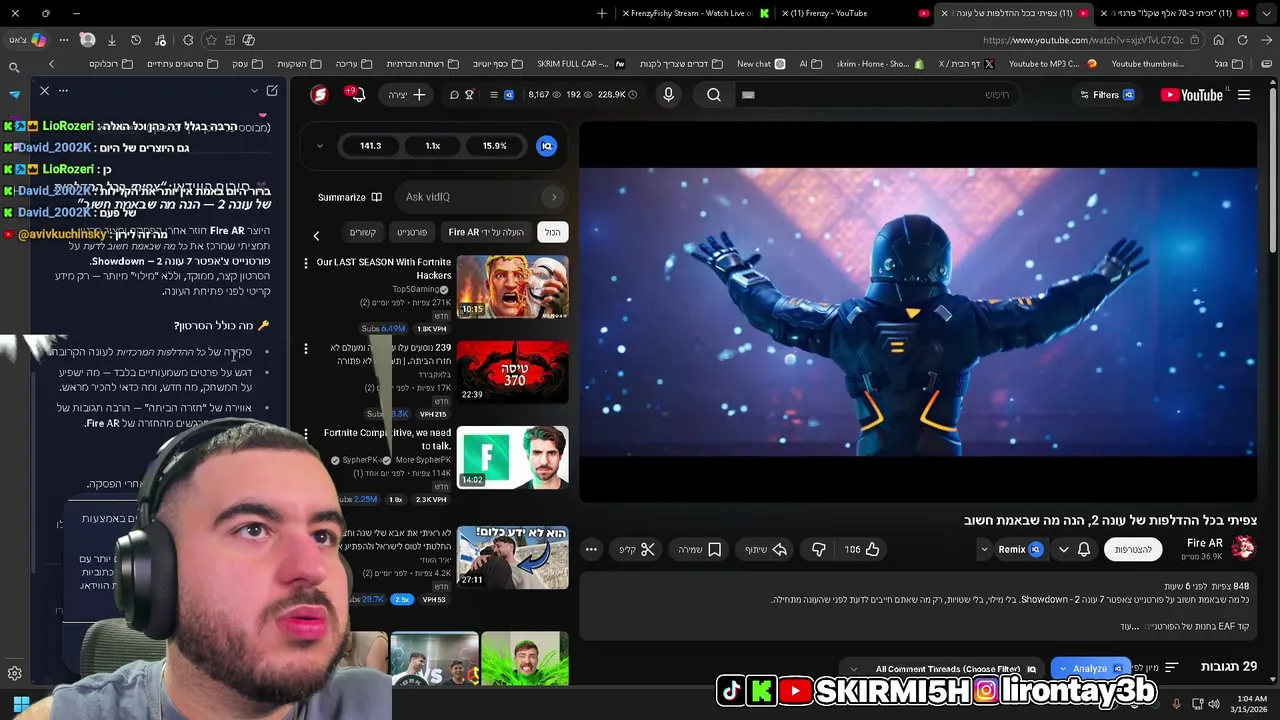This screenshot has height=720, width=1280.
Task: Click the Join (להצטרפות) button
Action: click(x=1134, y=549)
